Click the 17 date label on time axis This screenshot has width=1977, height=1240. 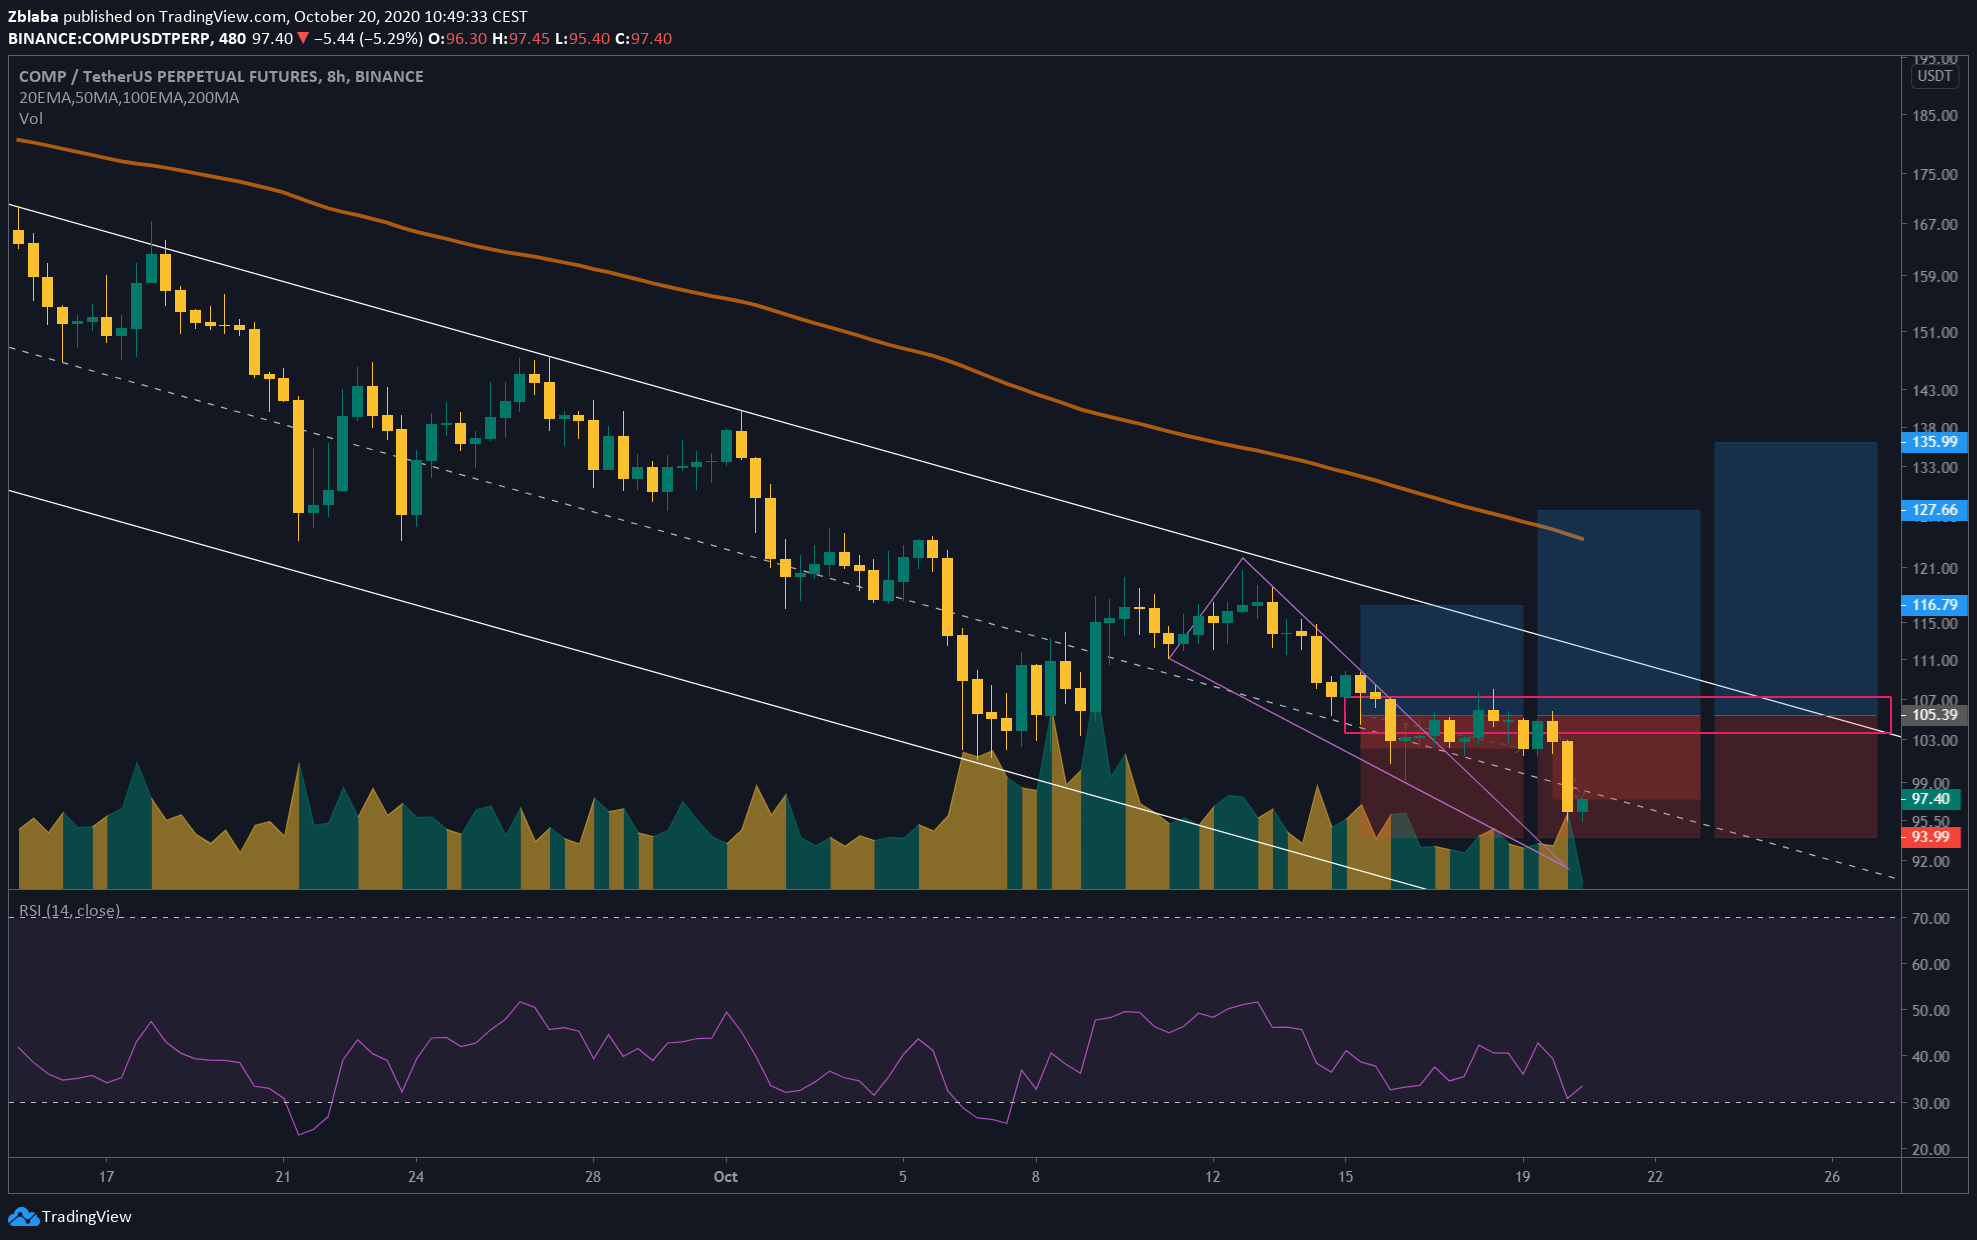pyautogui.click(x=106, y=1176)
